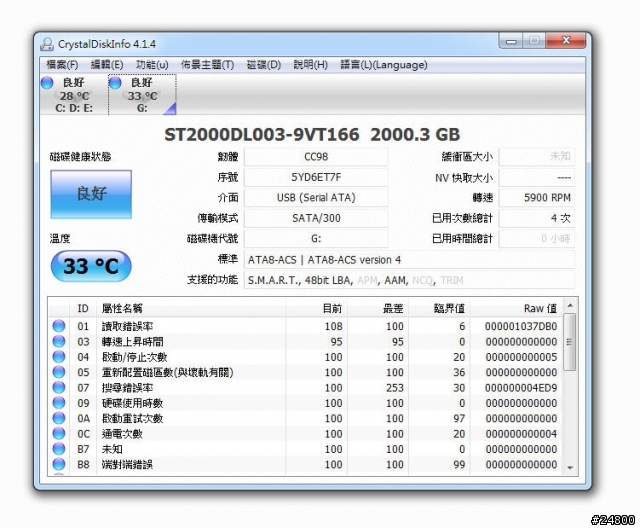Click raw value 000000000004
640x528 pixels.
(521, 434)
